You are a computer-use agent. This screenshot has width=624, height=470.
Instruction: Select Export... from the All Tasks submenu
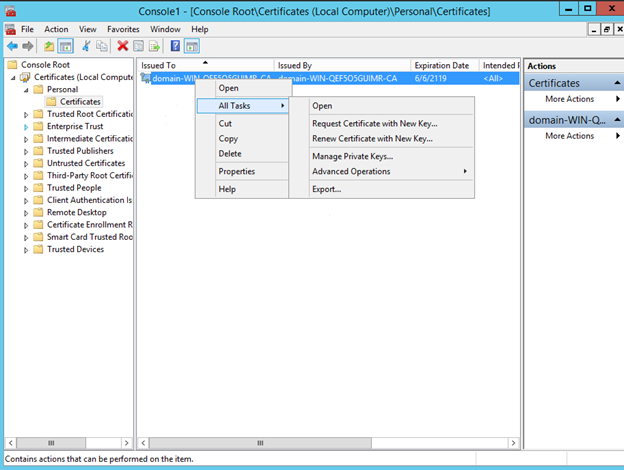(326, 189)
